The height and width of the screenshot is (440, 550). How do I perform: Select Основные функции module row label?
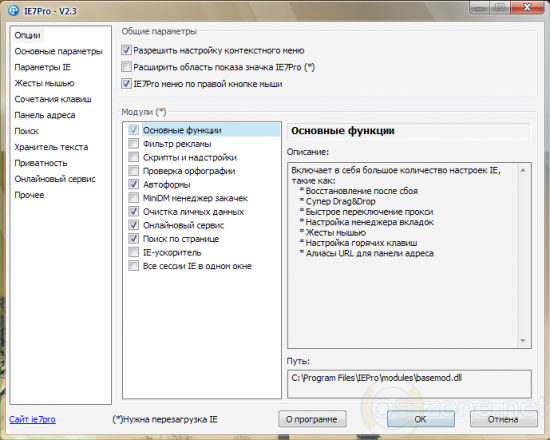point(182,130)
